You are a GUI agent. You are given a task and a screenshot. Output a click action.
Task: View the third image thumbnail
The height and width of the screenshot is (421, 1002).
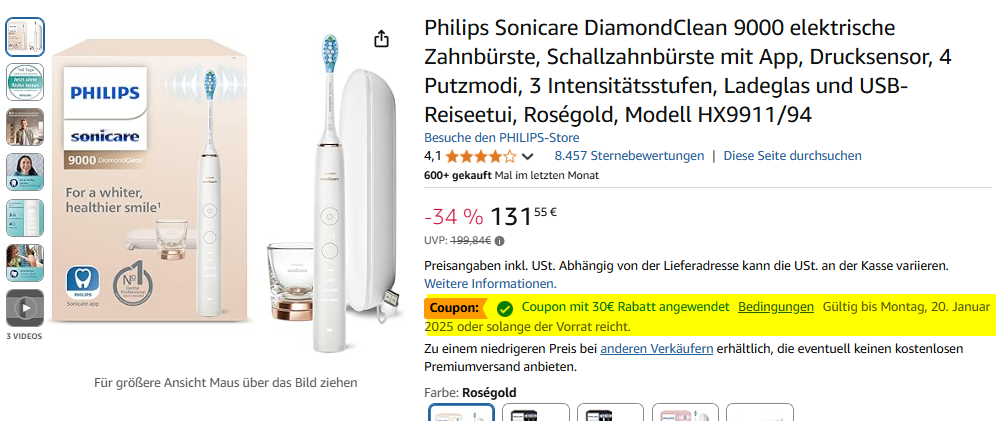[25, 126]
